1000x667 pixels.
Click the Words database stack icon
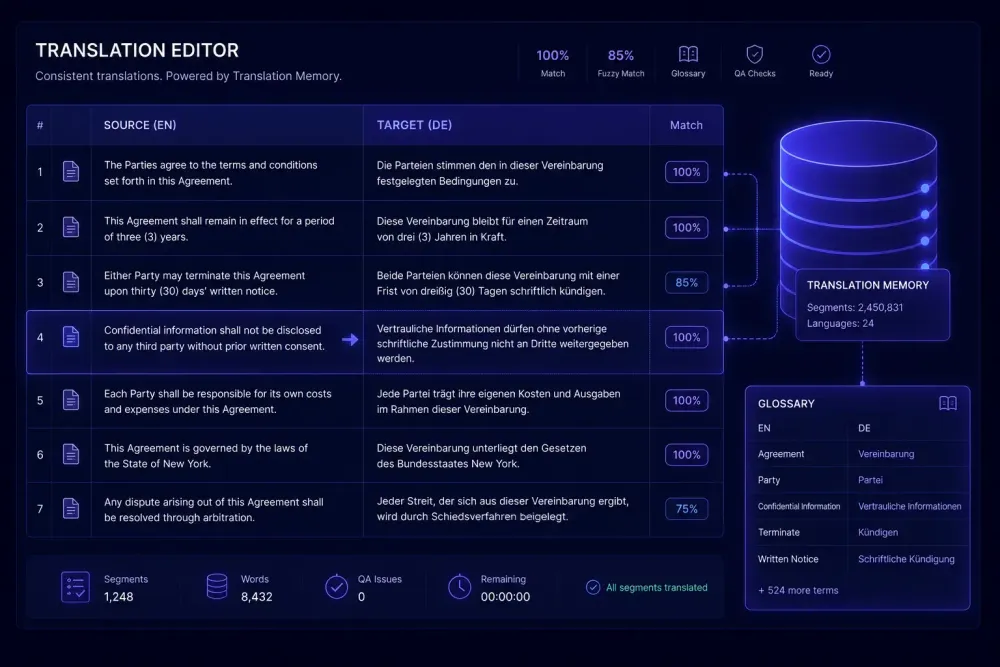[217, 587]
